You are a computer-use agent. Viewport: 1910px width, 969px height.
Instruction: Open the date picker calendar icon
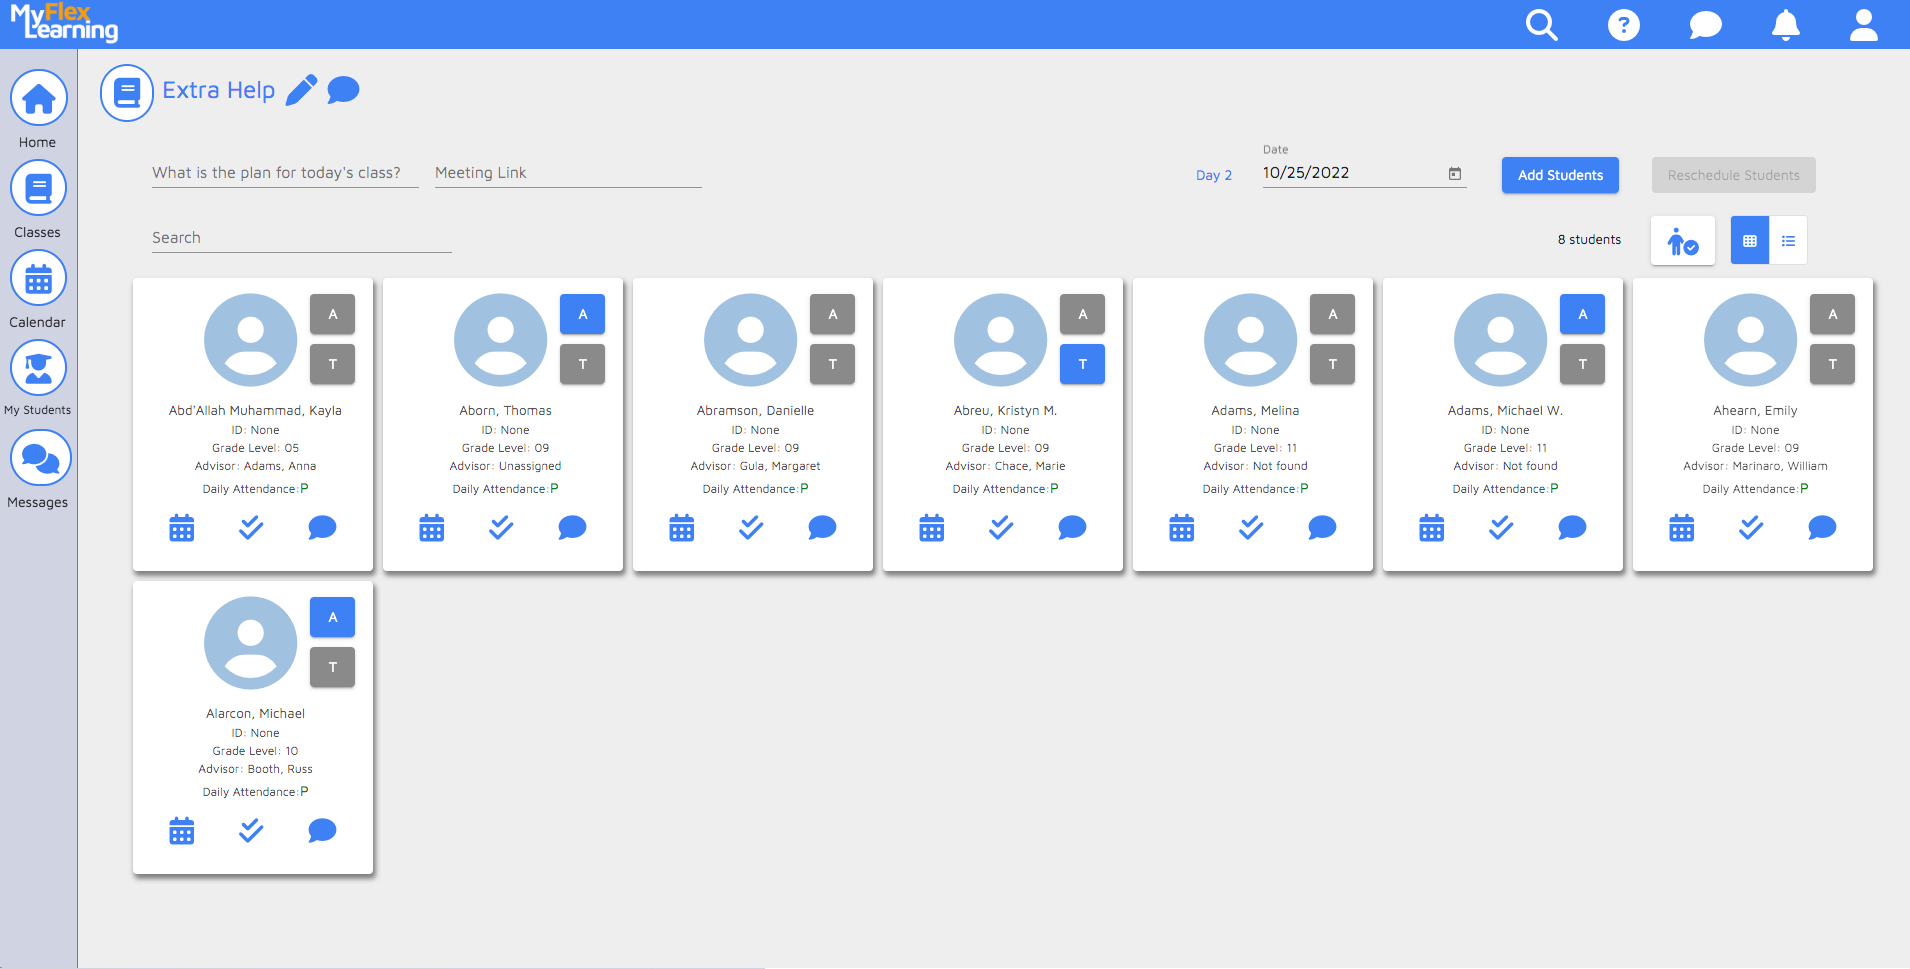(x=1455, y=174)
